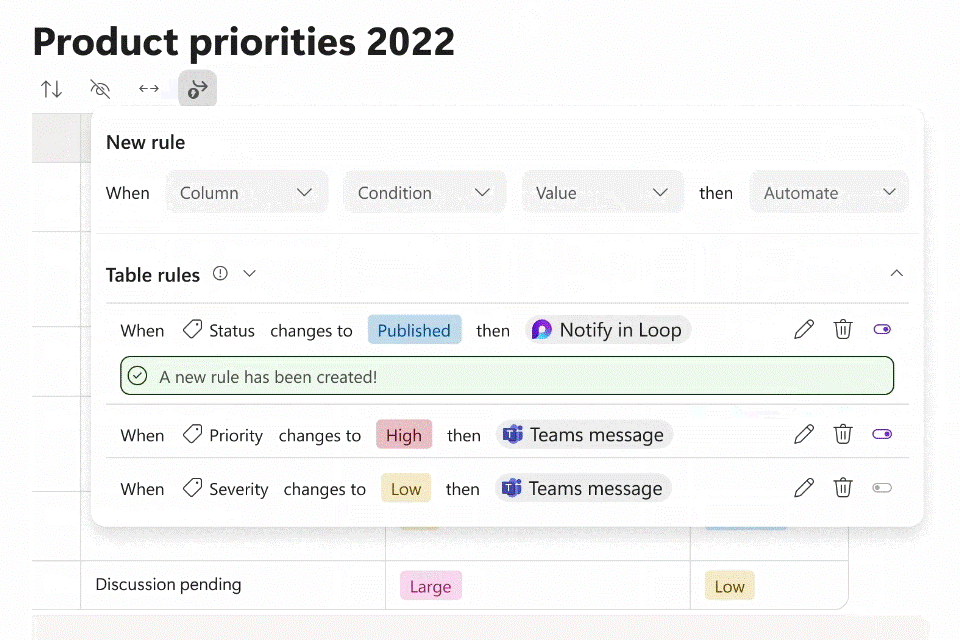Open the Condition dropdown

pos(424,192)
